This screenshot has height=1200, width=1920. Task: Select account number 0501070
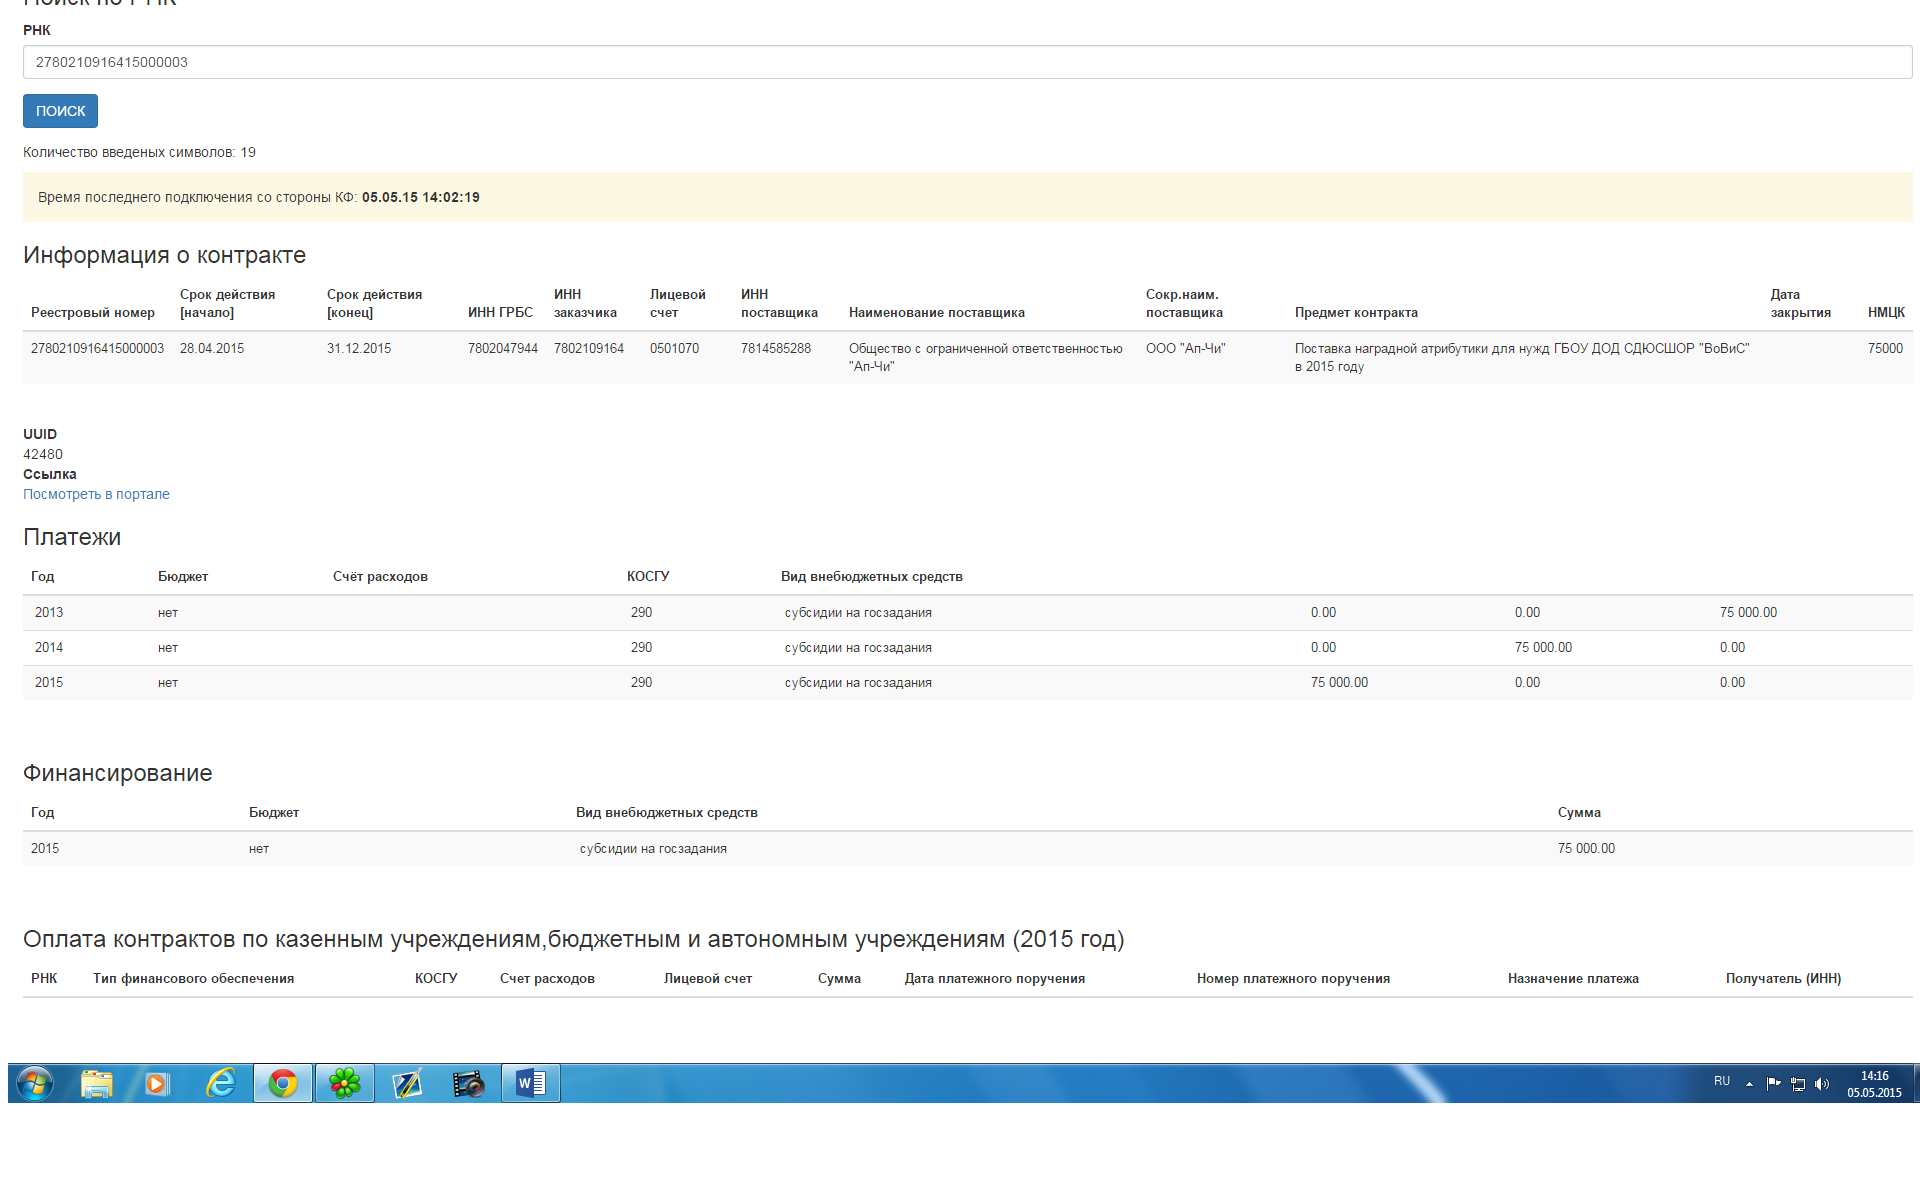point(675,348)
